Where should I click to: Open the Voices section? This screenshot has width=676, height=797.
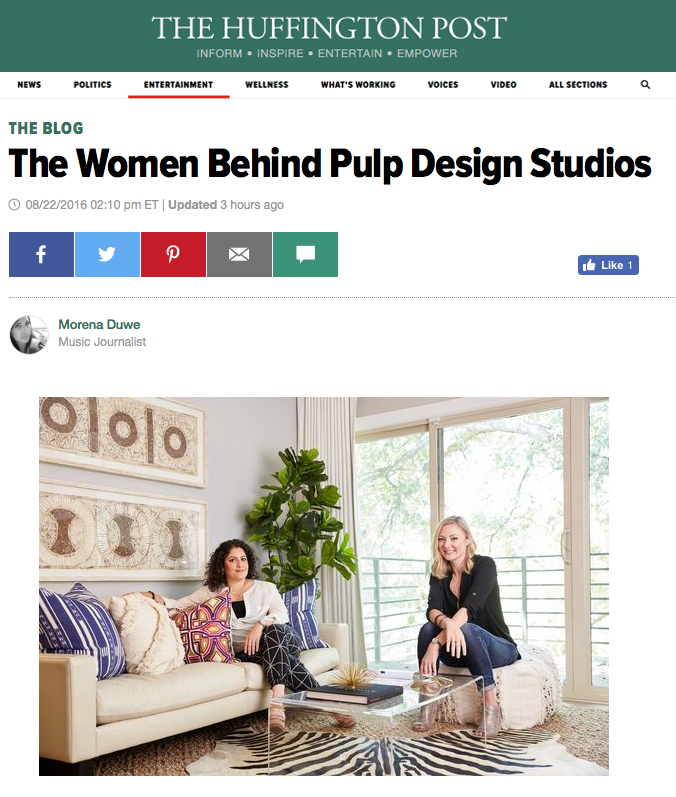[443, 85]
